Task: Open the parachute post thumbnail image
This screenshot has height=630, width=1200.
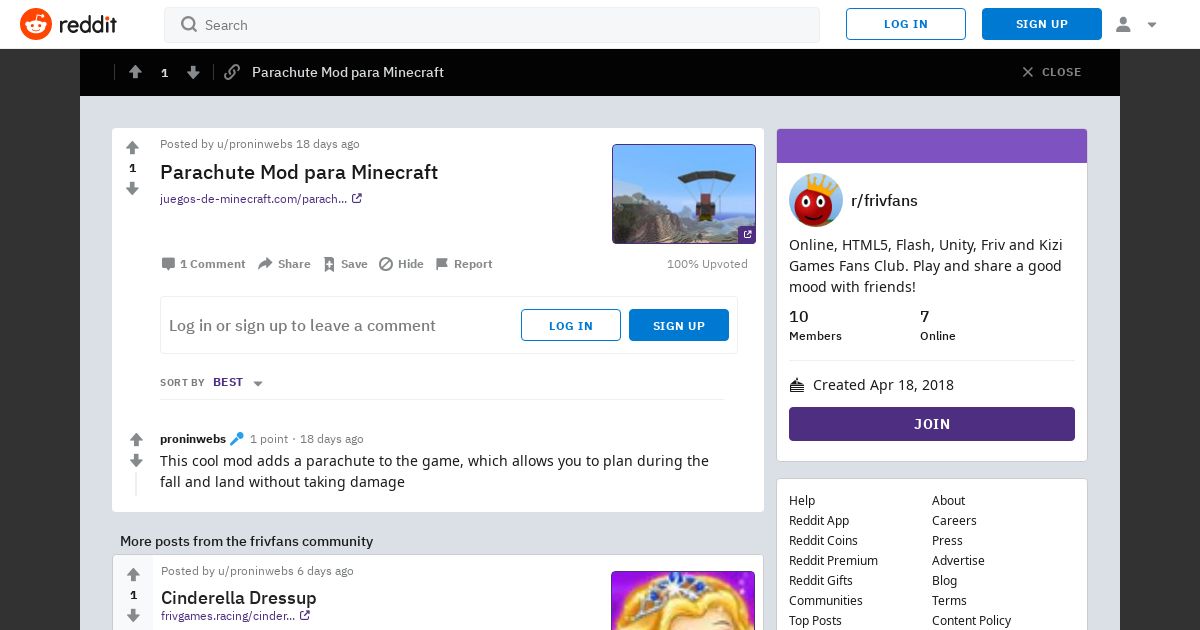Action: click(x=684, y=194)
